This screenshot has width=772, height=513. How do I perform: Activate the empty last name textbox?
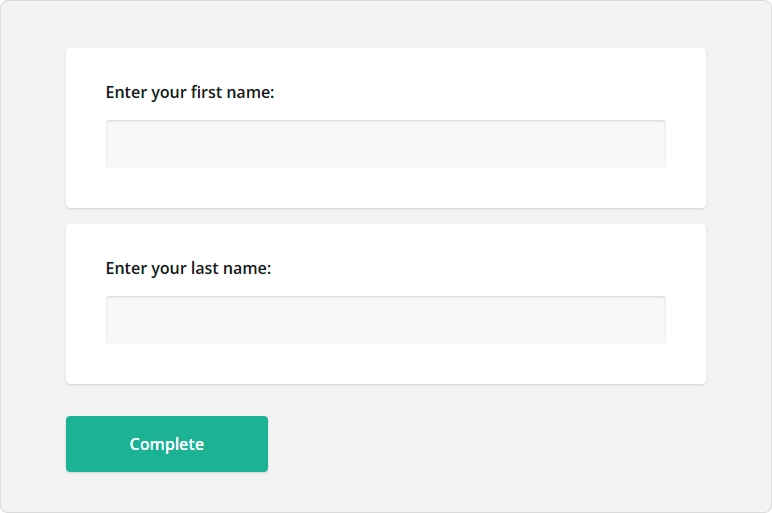385,320
